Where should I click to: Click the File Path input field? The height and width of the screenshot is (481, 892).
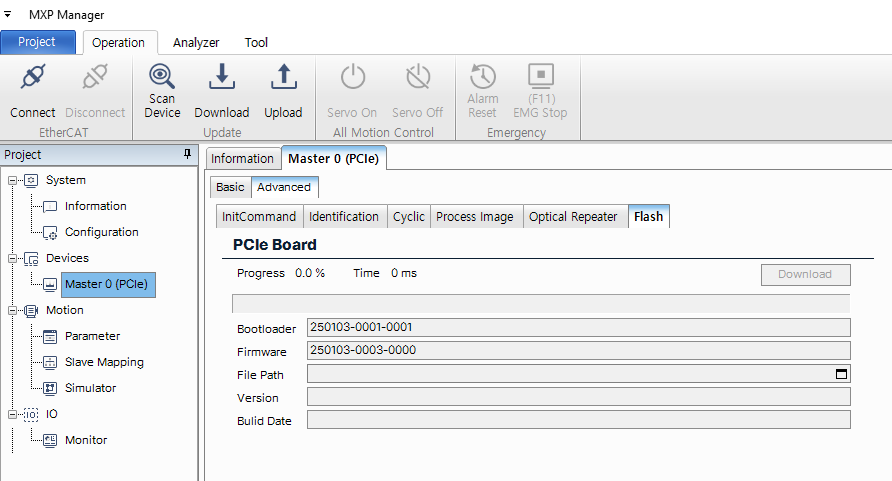tap(570, 374)
